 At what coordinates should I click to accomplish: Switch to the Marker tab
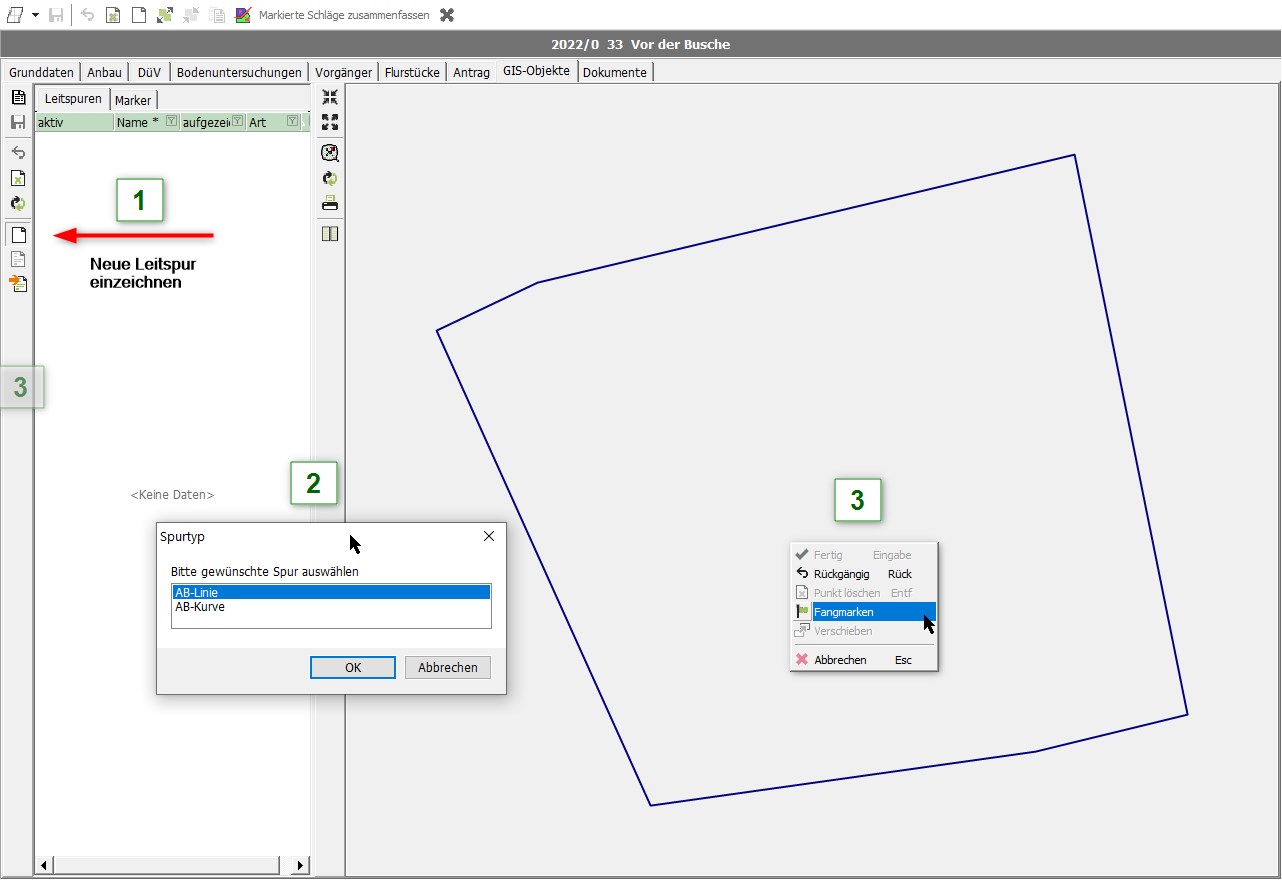[133, 100]
